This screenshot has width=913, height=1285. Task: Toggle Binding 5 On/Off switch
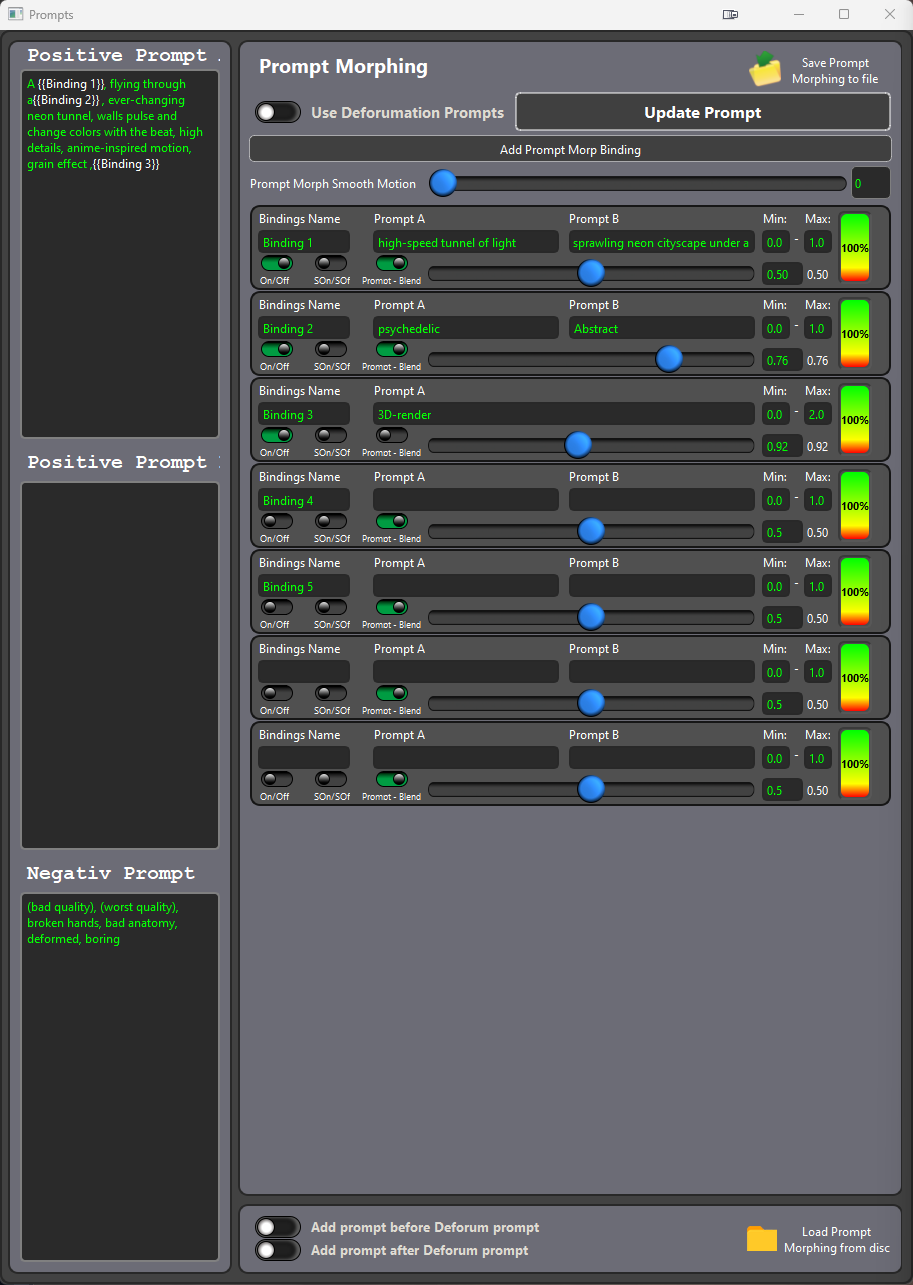tap(277, 607)
